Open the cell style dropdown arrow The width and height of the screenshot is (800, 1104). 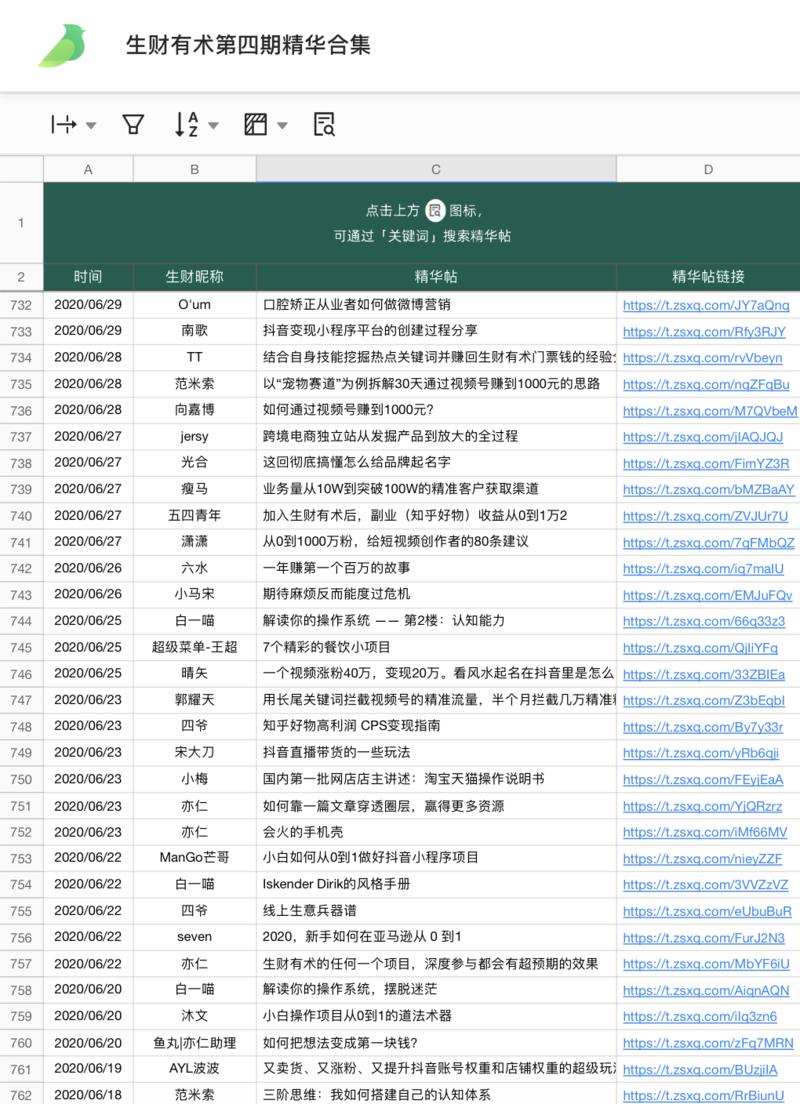pyautogui.click(x=280, y=124)
